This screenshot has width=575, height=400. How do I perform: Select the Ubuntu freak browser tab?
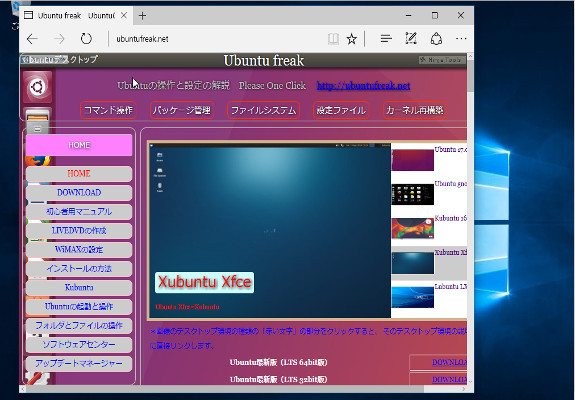[75, 15]
